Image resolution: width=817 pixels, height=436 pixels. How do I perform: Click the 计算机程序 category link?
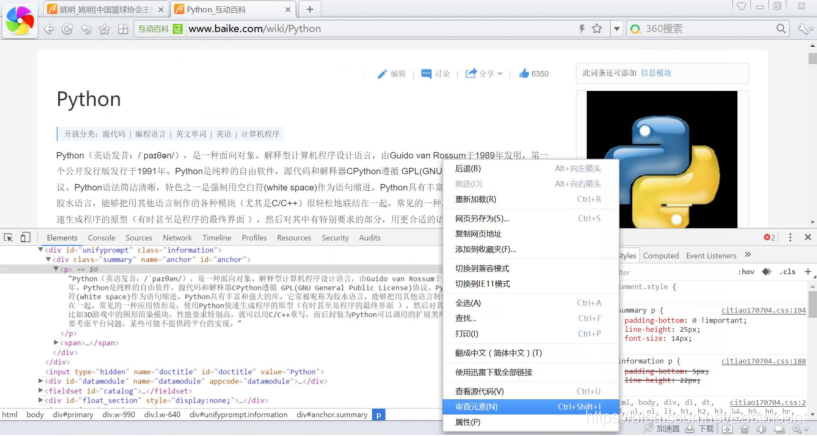(x=261, y=134)
